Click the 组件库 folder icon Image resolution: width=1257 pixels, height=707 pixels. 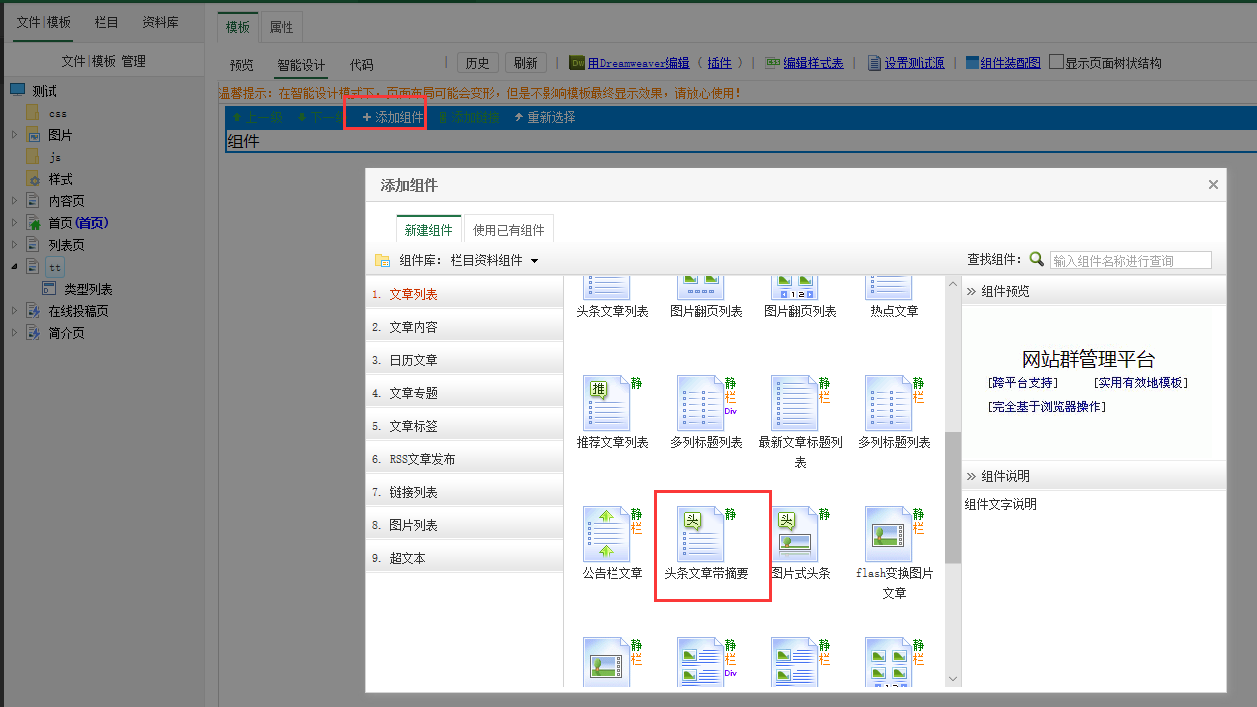pyautogui.click(x=382, y=260)
